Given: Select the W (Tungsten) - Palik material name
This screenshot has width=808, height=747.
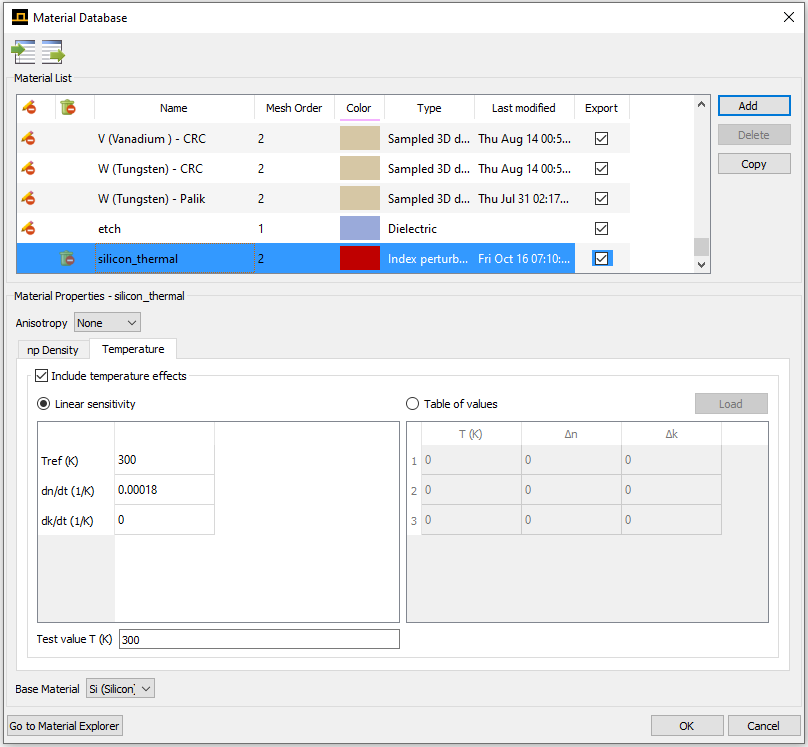Looking at the screenshot, I should [152, 198].
